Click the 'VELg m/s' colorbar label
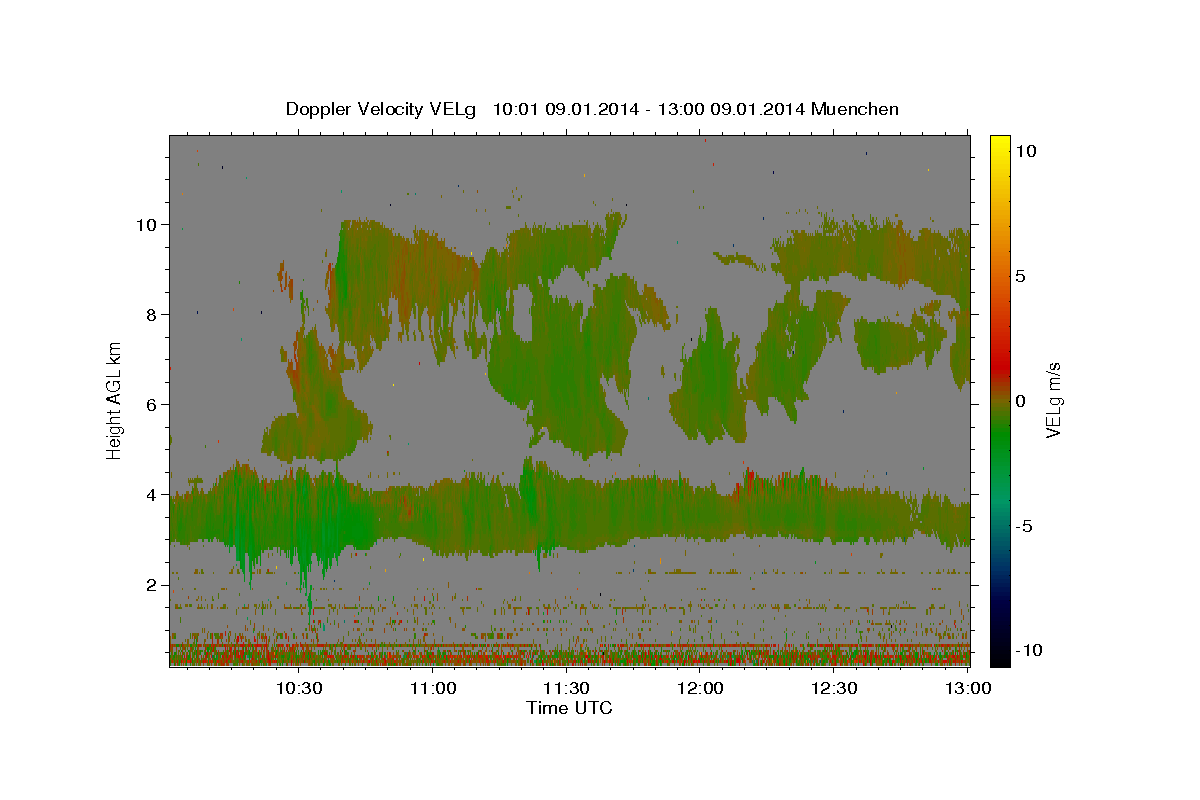Viewport: 1200px width, 800px height. [1053, 398]
